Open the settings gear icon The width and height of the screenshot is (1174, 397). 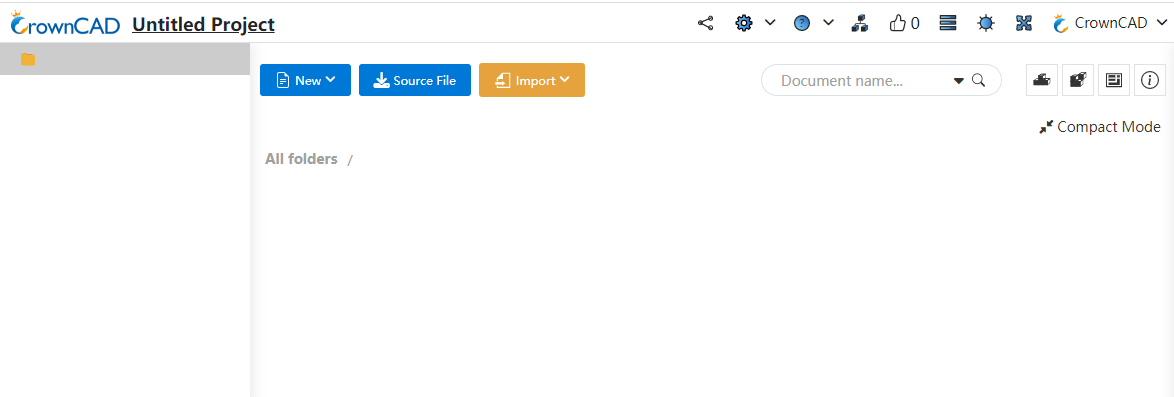tap(743, 23)
